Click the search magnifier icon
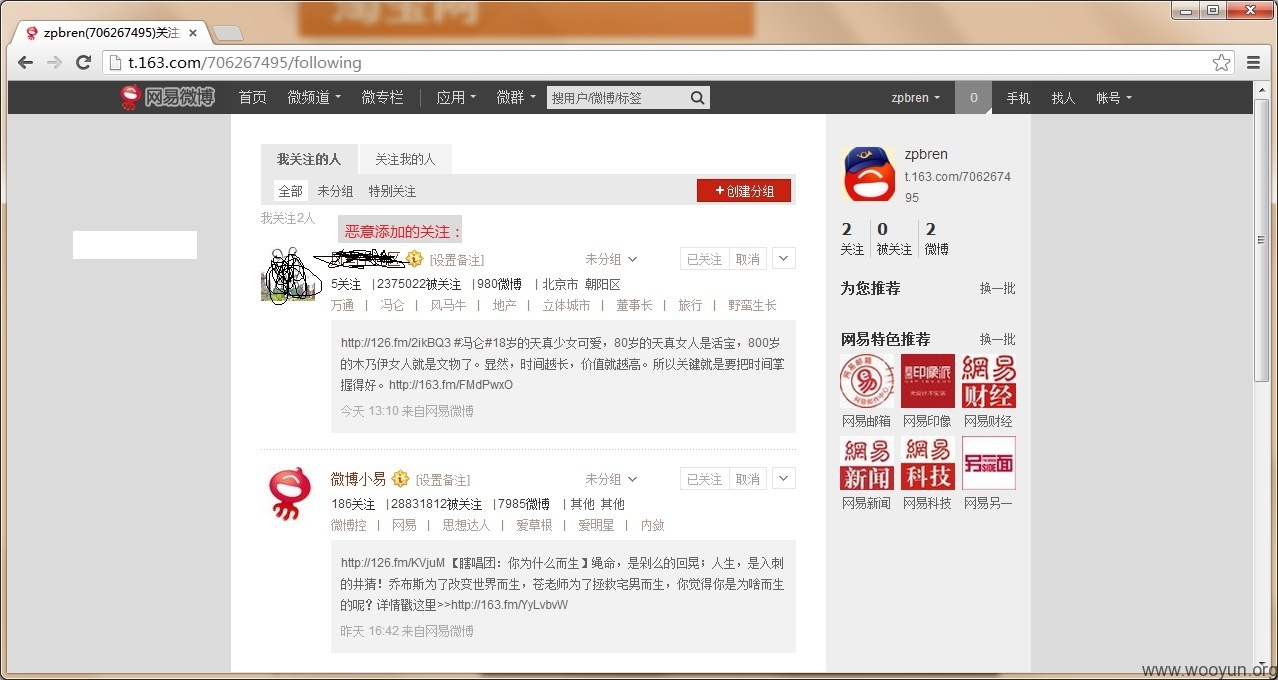Viewport: 1278px width, 680px height. (x=697, y=97)
